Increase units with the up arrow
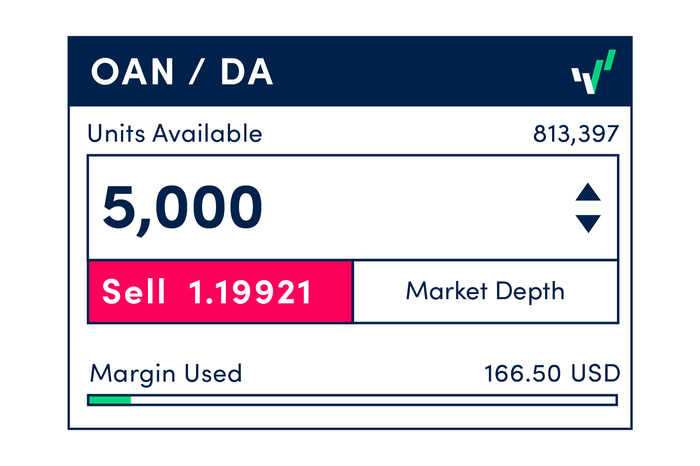This screenshot has width=700, height=466. (588, 192)
